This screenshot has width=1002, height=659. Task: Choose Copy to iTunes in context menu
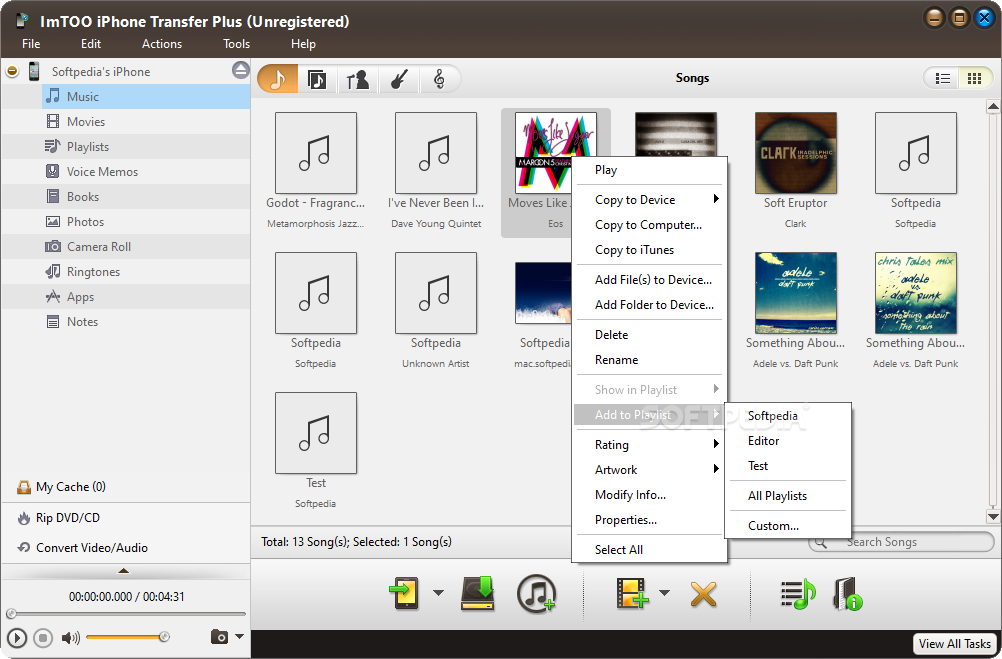tap(649, 250)
